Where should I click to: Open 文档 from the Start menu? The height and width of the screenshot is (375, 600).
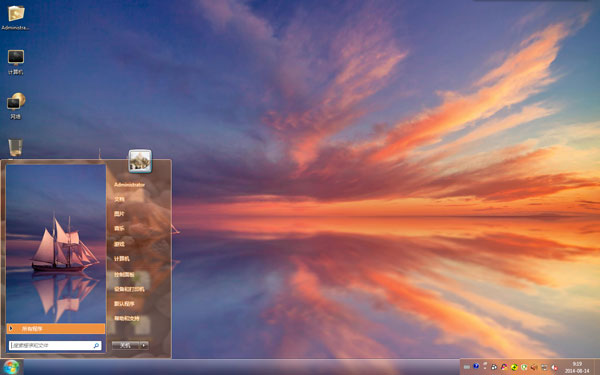point(119,199)
